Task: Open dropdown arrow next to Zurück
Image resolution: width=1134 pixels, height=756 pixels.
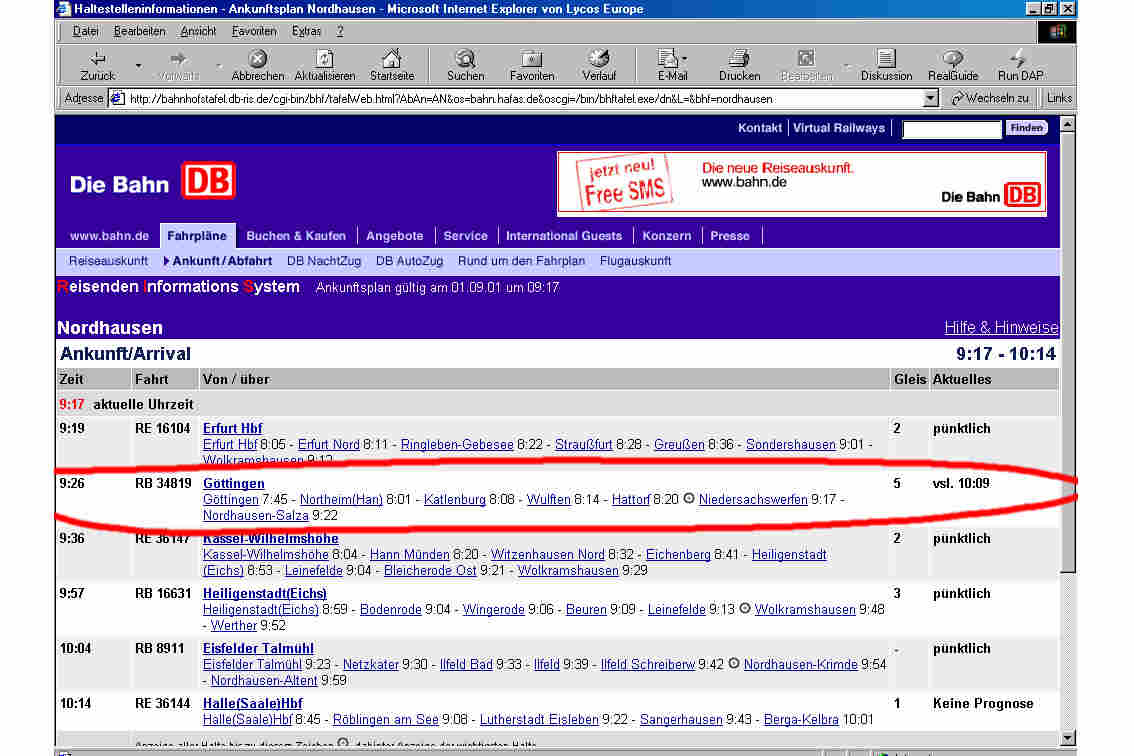Action: point(138,66)
